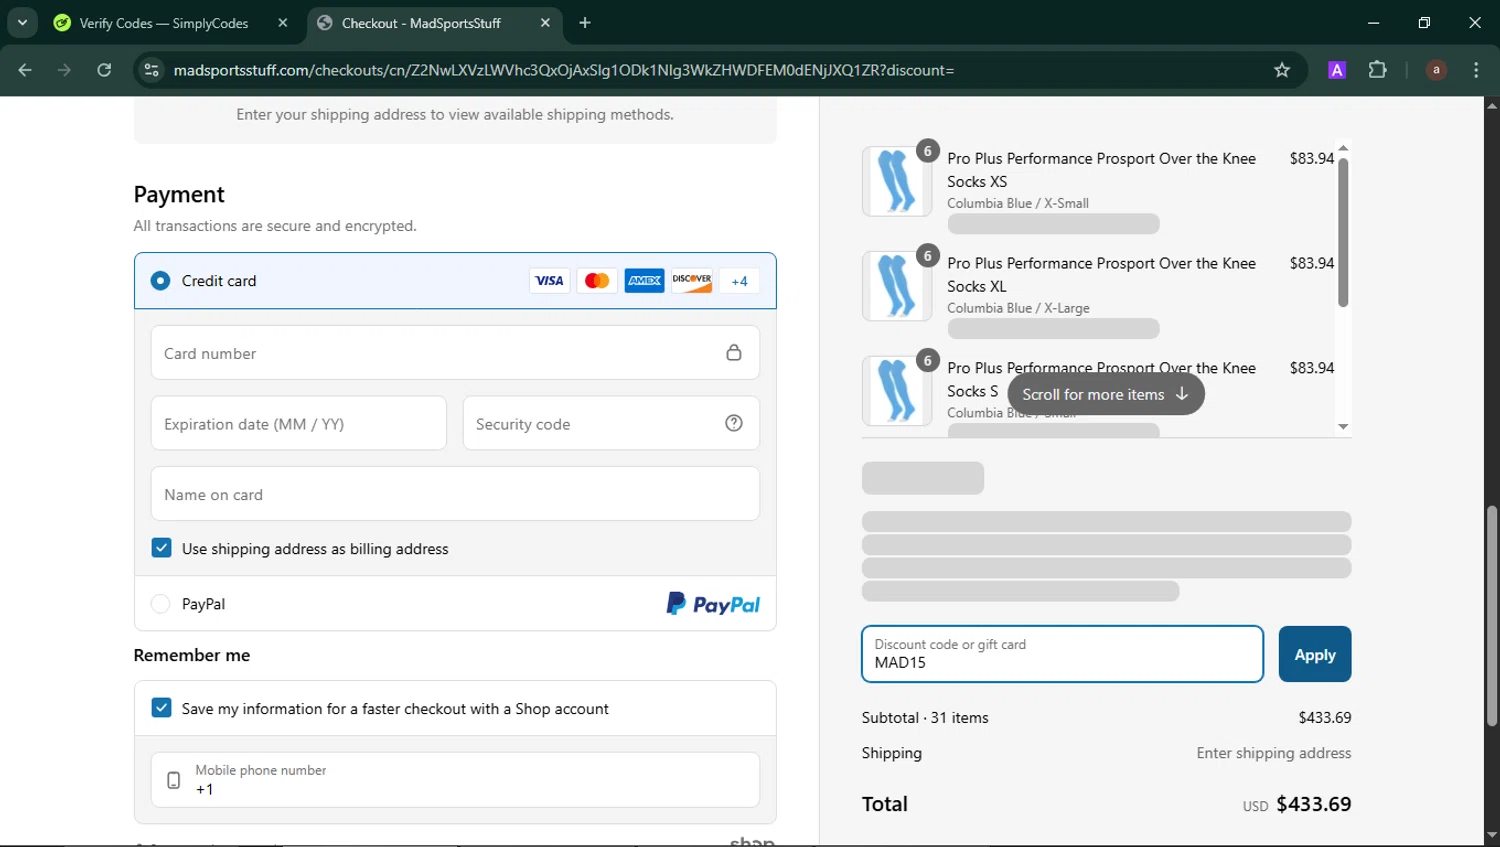
Task: Click the Total USD $433.69 value
Action: pyautogui.click(x=1297, y=804)
